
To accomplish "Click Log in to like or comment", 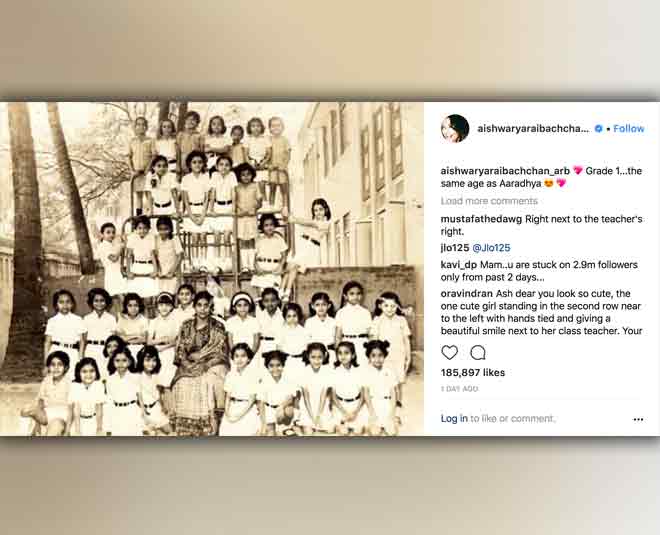I will [454, 418].
